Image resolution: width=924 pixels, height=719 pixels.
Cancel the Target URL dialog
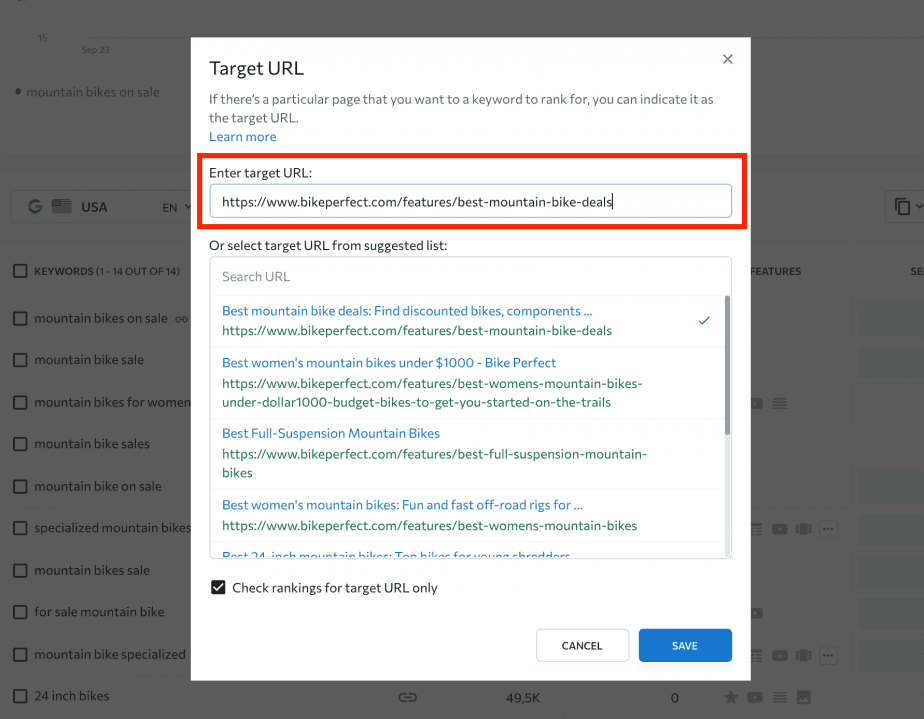(x=582, y=645)
